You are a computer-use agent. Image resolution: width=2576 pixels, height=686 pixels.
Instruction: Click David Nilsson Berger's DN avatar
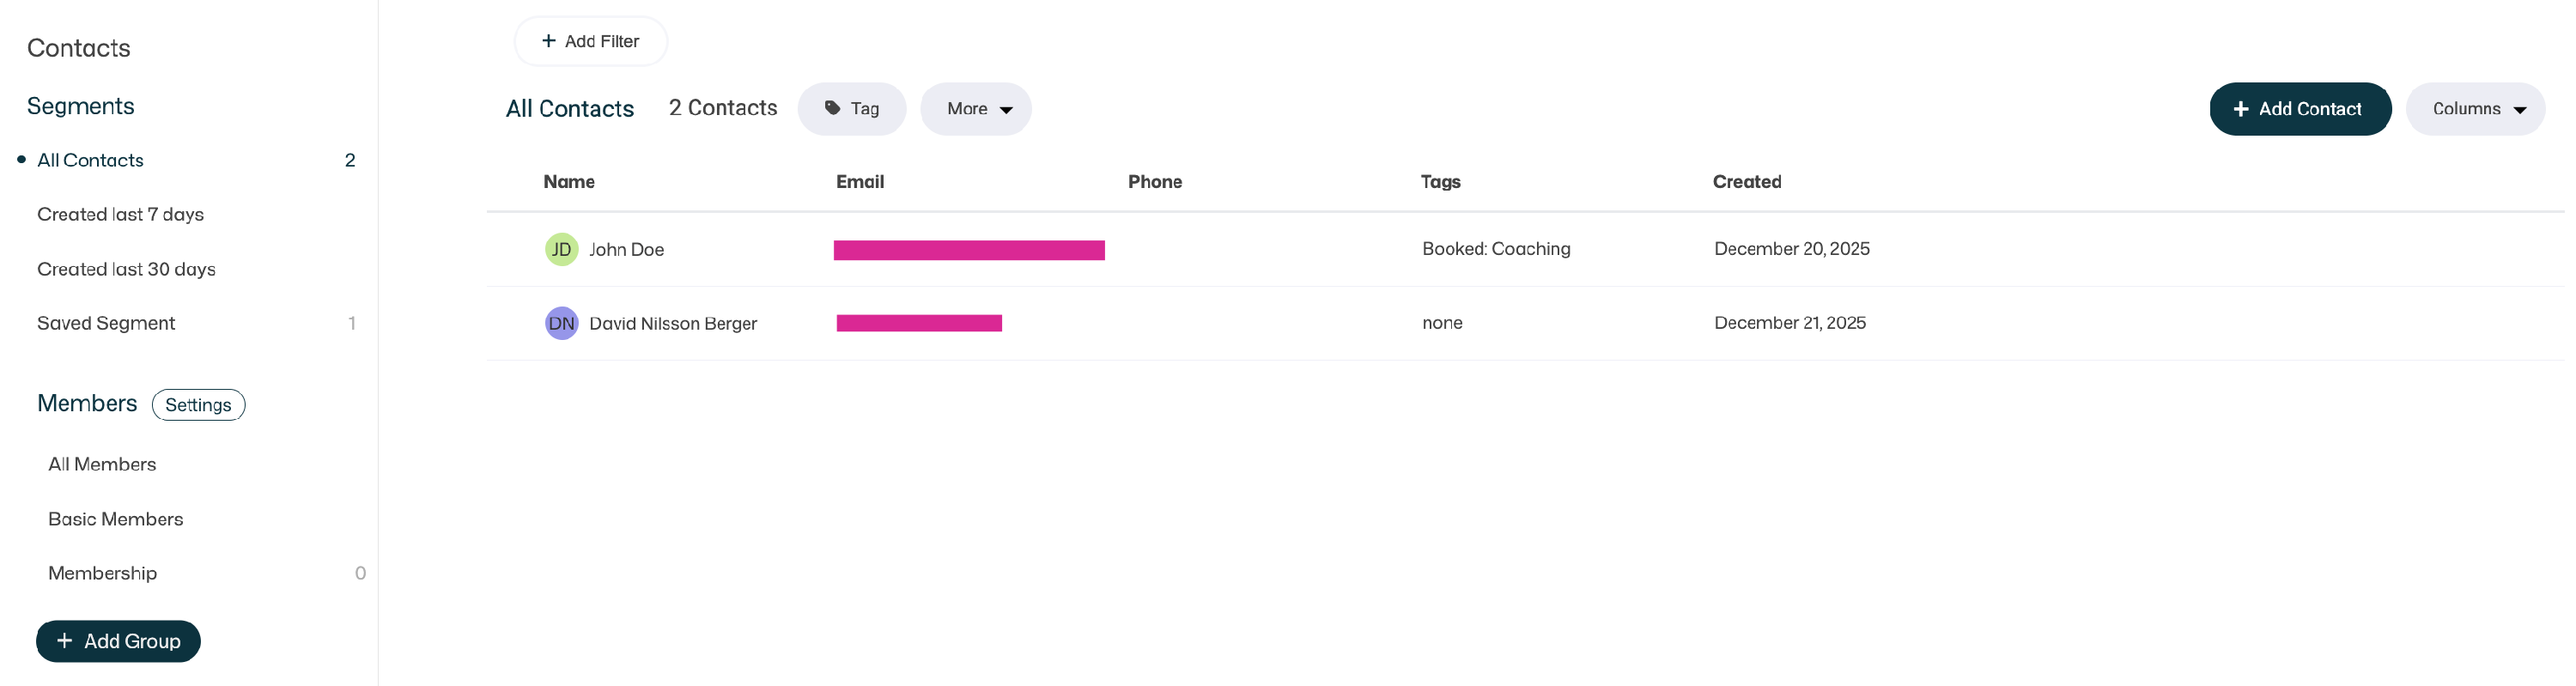tap(561, 323)
